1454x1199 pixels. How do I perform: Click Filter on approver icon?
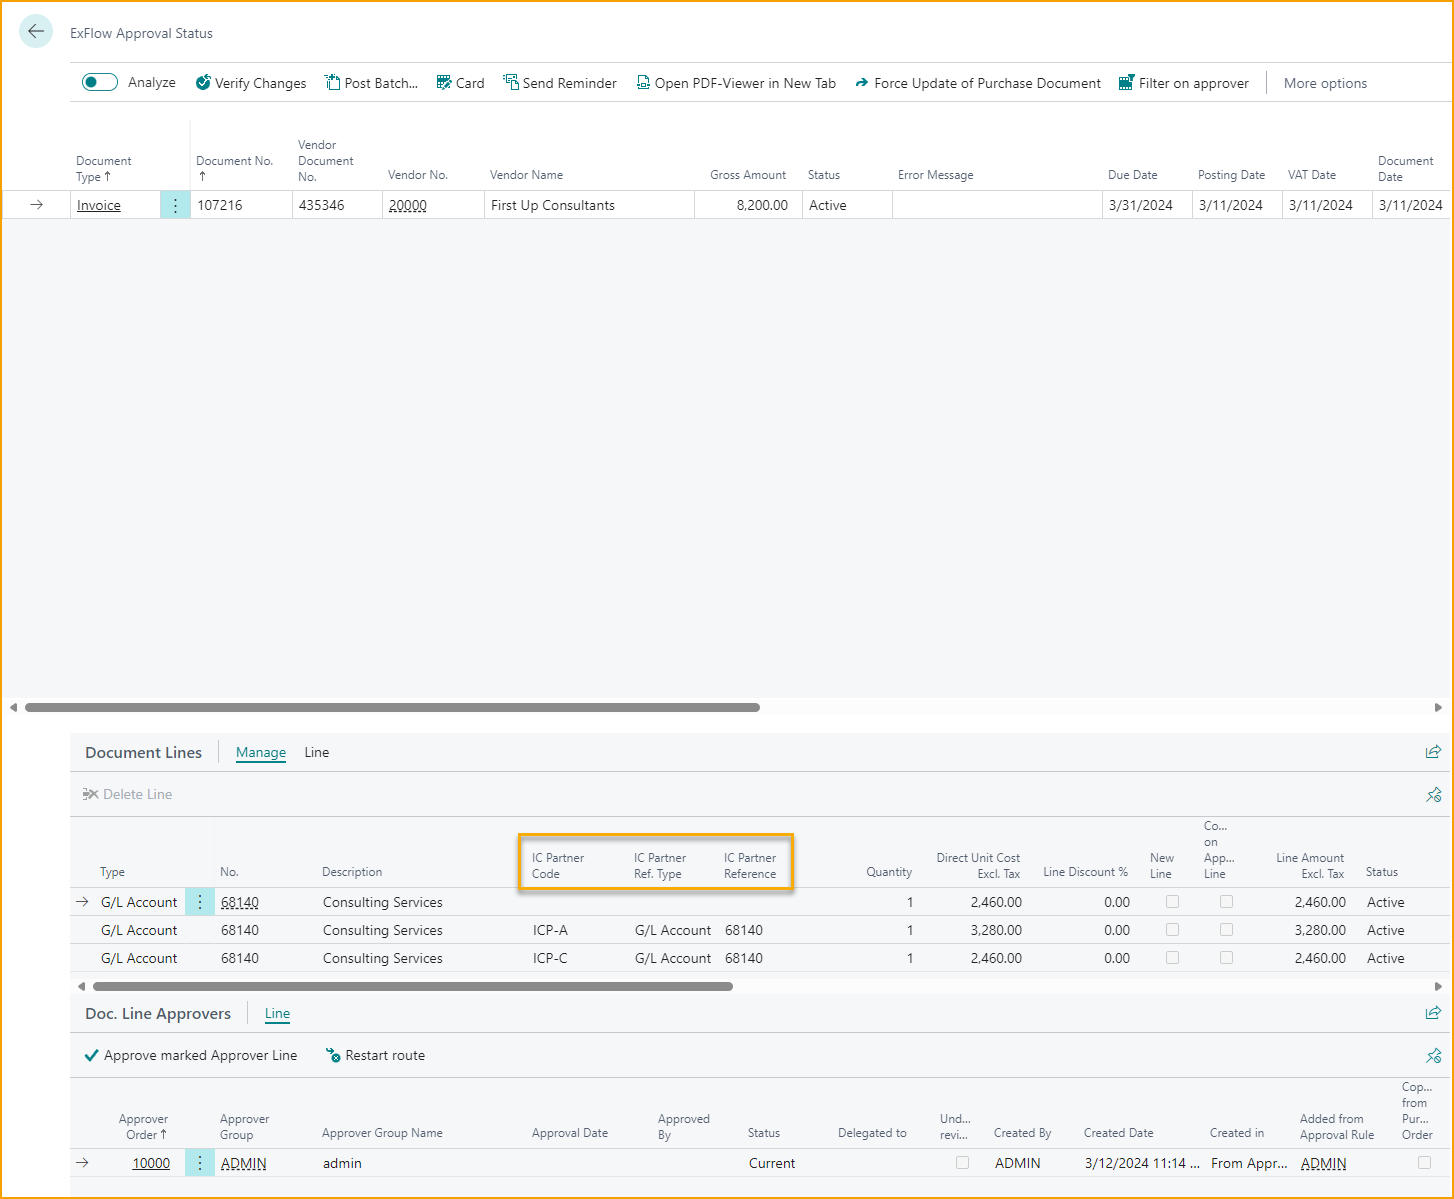1126,83
